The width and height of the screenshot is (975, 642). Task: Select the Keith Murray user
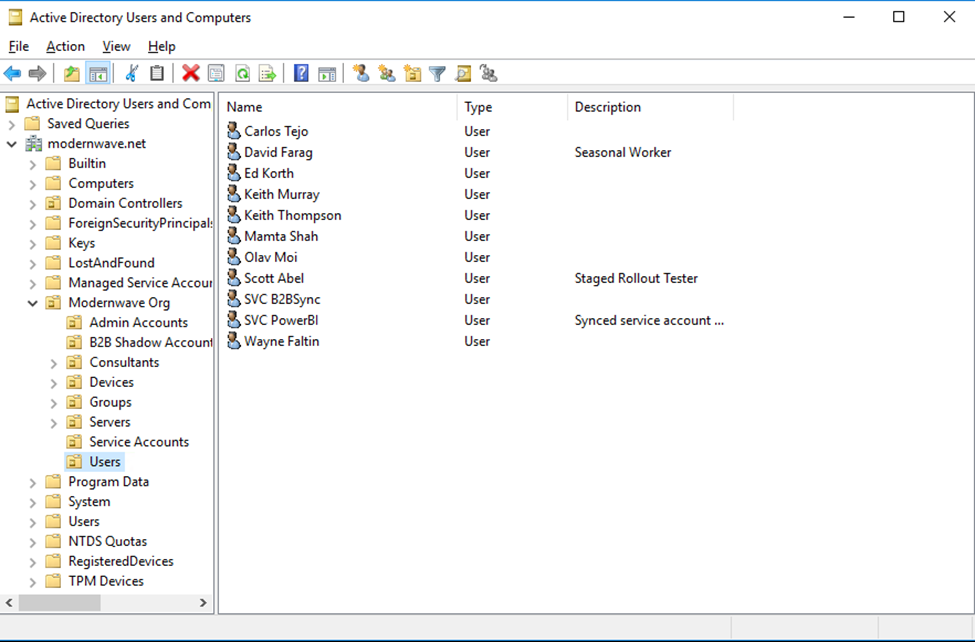tap(282, 194)
